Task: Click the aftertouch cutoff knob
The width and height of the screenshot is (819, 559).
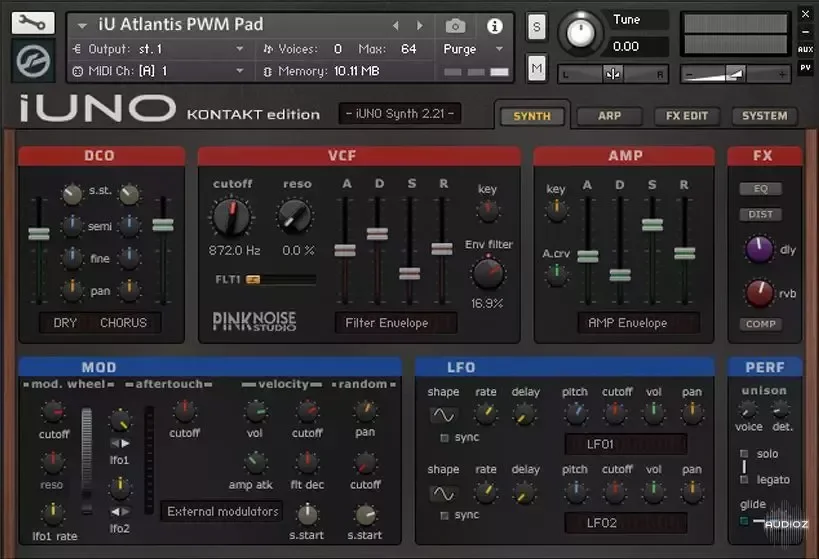Action: [x=184, y=411]
